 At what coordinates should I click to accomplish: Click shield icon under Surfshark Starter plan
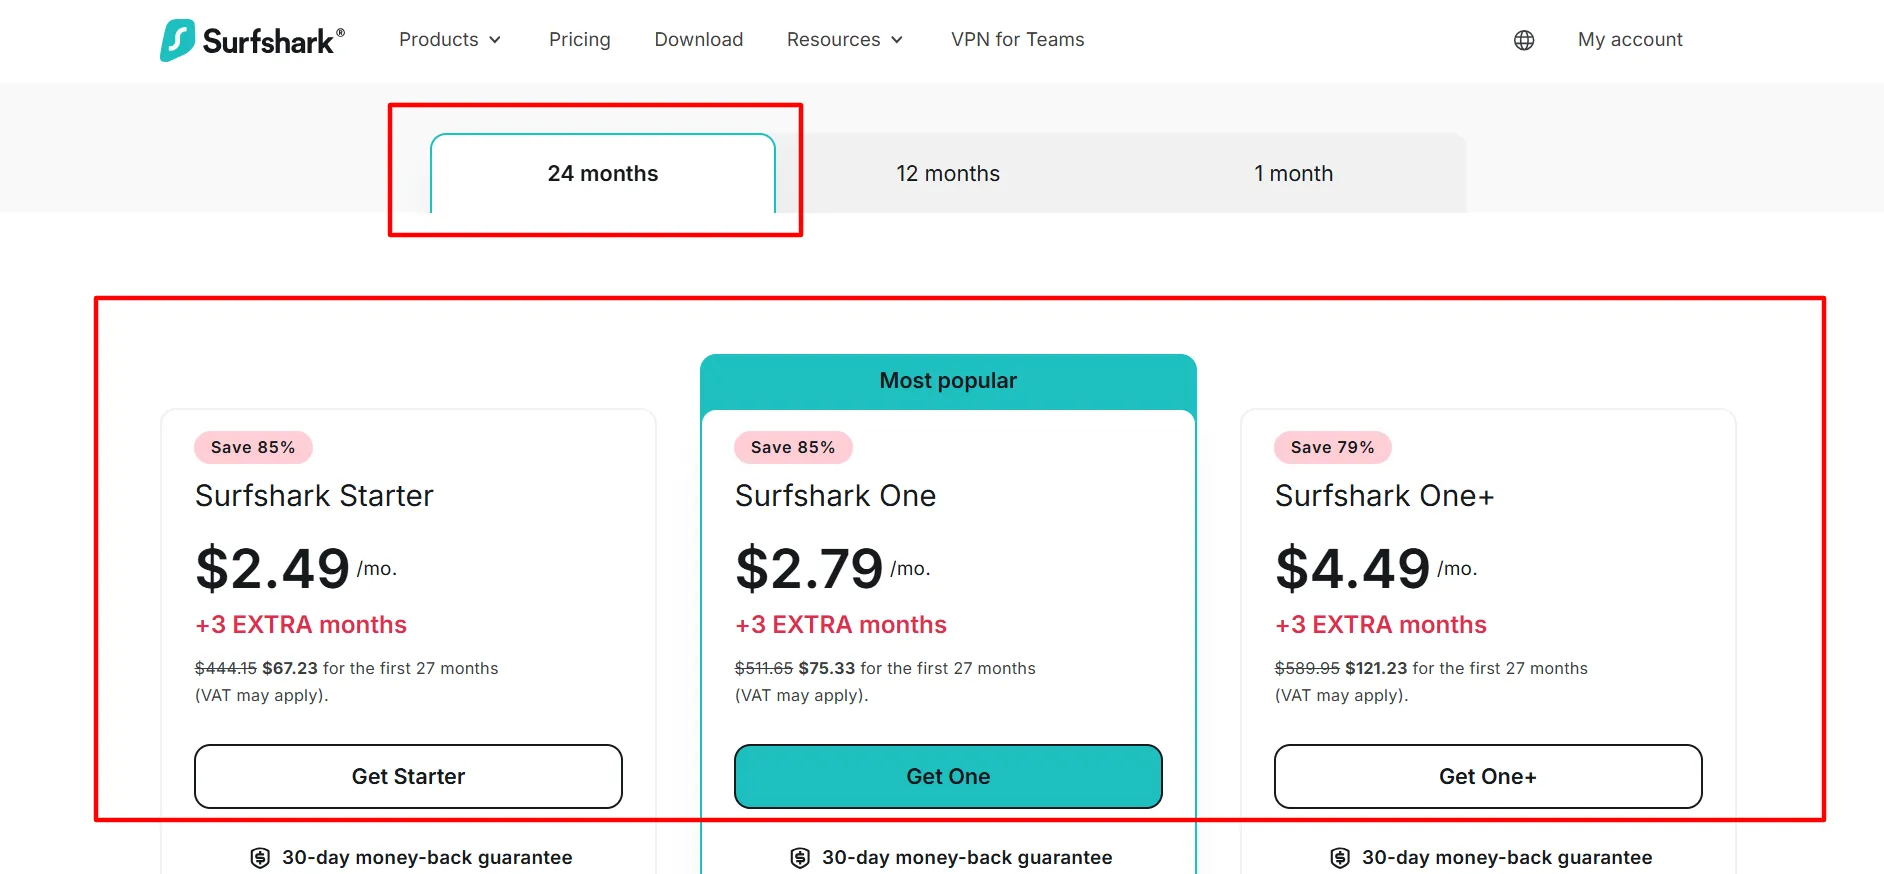pyautogui.click(x=260, y=858)
